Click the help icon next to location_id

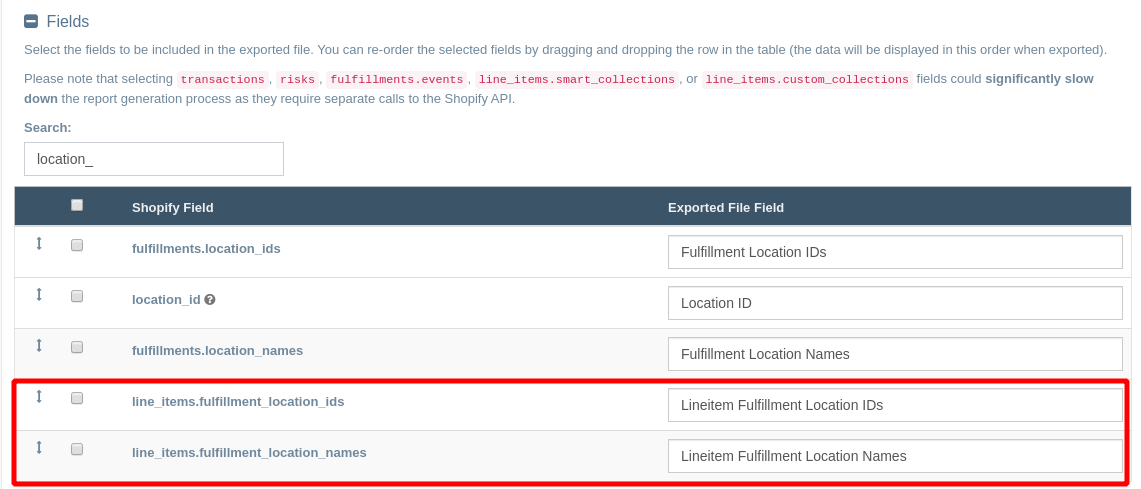210,299
